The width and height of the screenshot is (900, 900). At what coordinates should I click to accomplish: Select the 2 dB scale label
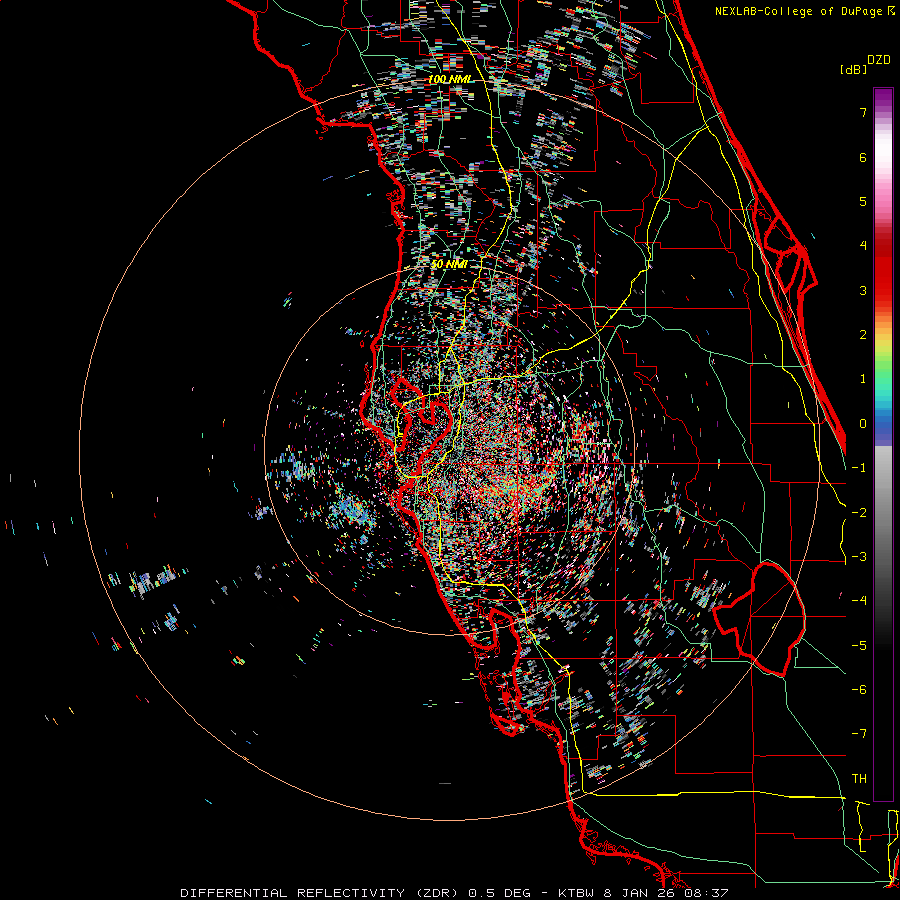(x=863, y=335)
